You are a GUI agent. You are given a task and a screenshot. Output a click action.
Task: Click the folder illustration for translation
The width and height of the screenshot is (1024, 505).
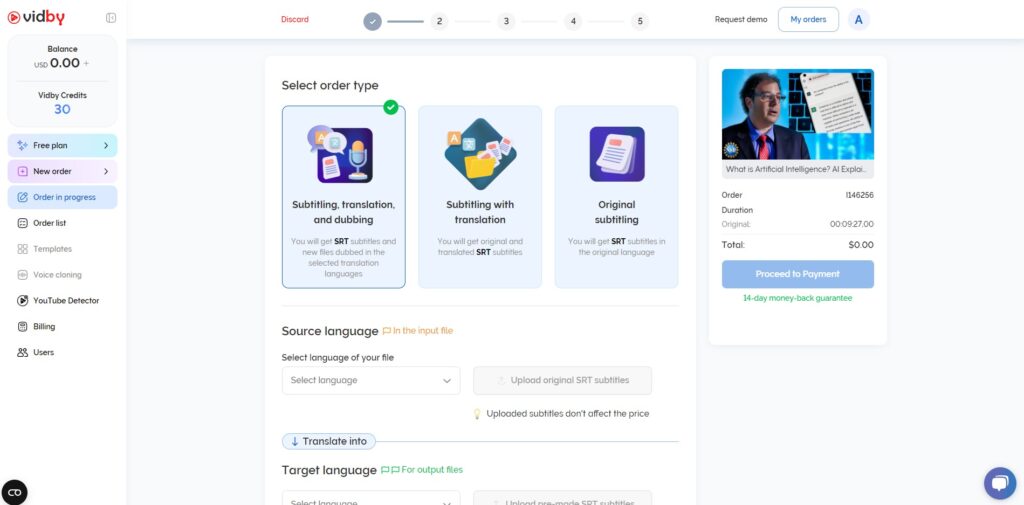480,154
